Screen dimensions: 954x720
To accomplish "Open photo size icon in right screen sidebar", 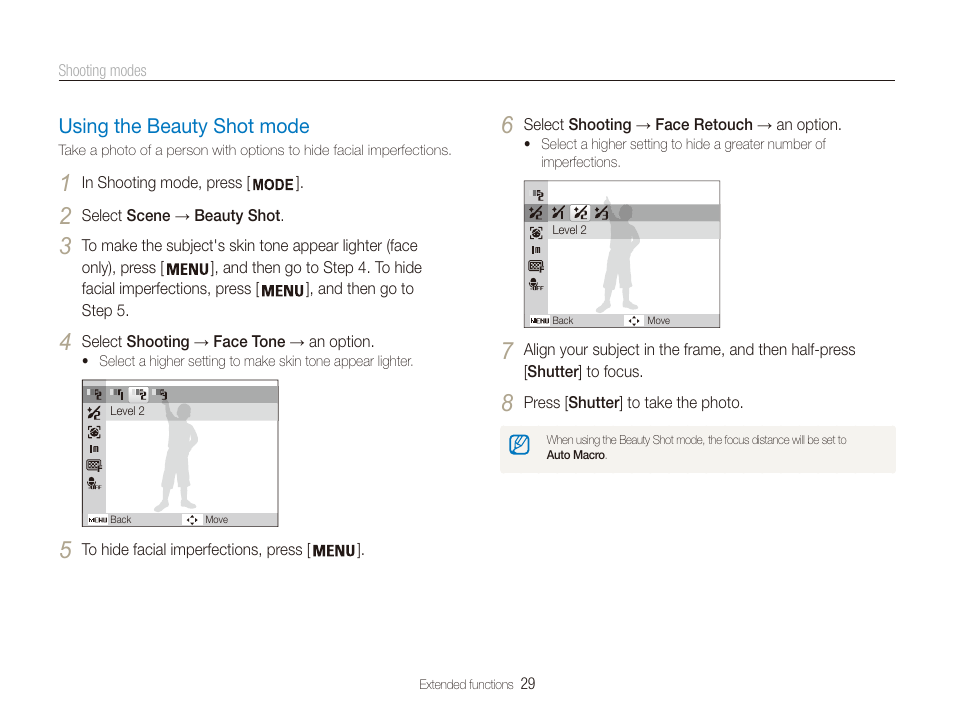I will tap(536, 250).
